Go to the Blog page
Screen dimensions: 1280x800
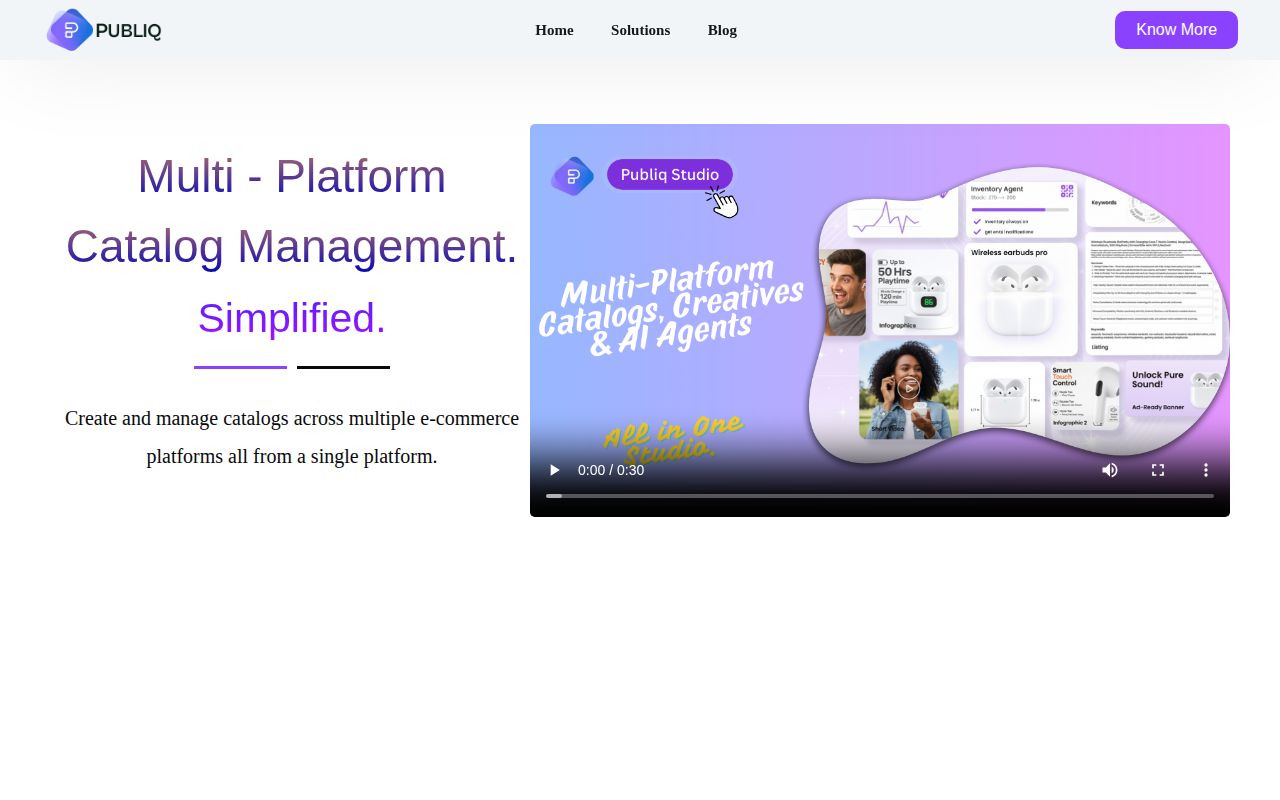(722, 30)
